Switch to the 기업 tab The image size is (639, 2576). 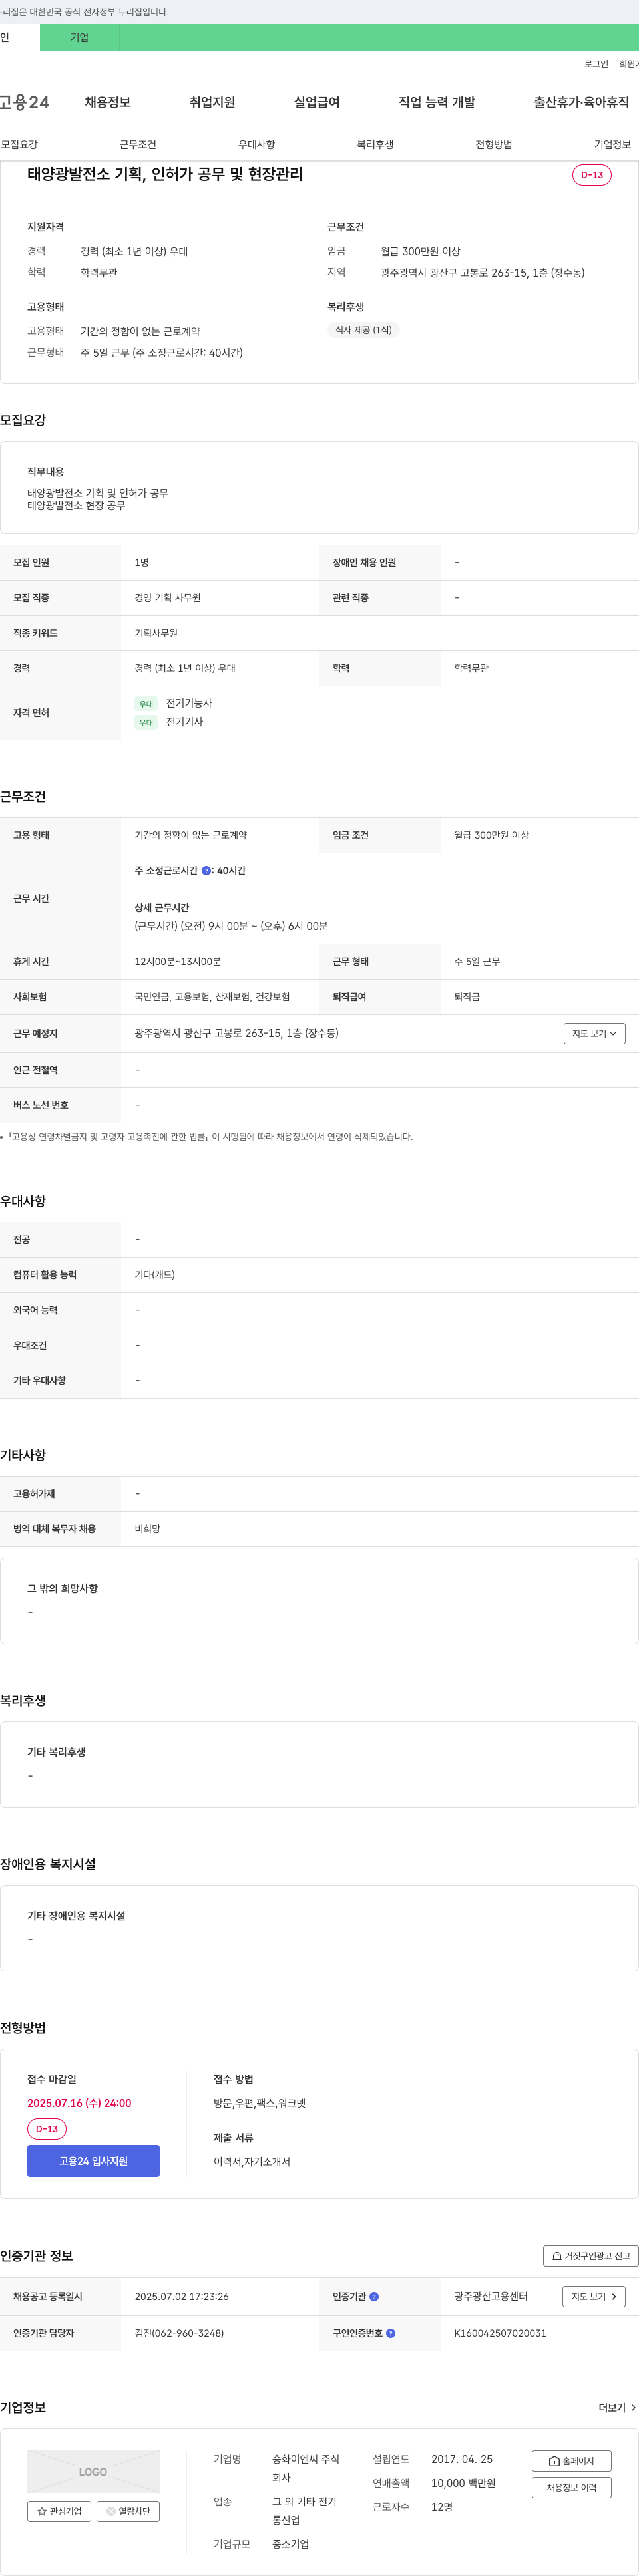[x=80, y=37]
